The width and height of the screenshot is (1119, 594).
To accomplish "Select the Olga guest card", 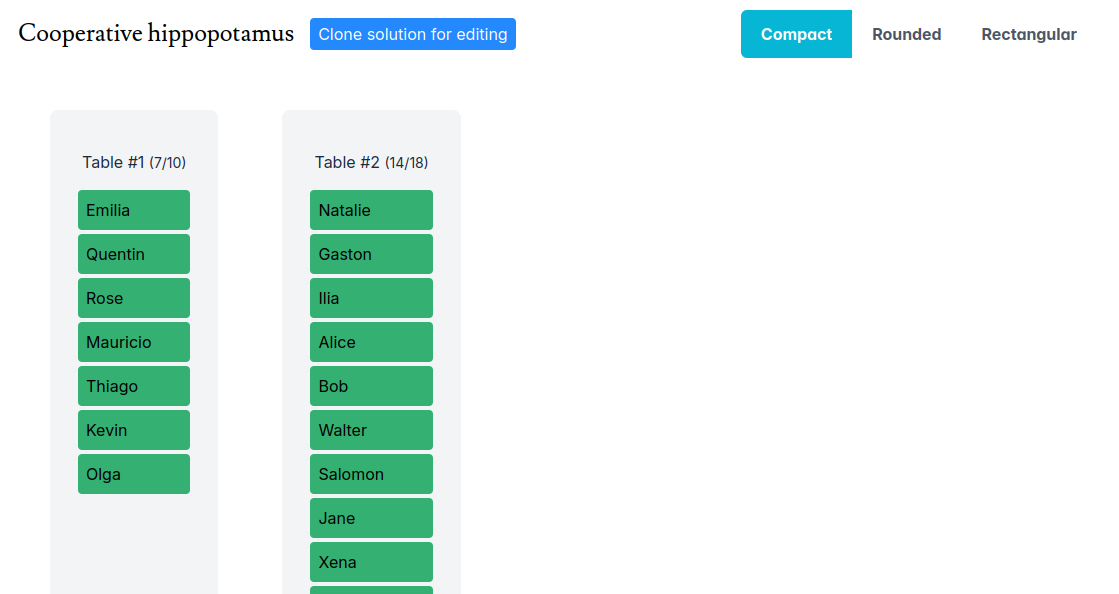I will (134, 474).
